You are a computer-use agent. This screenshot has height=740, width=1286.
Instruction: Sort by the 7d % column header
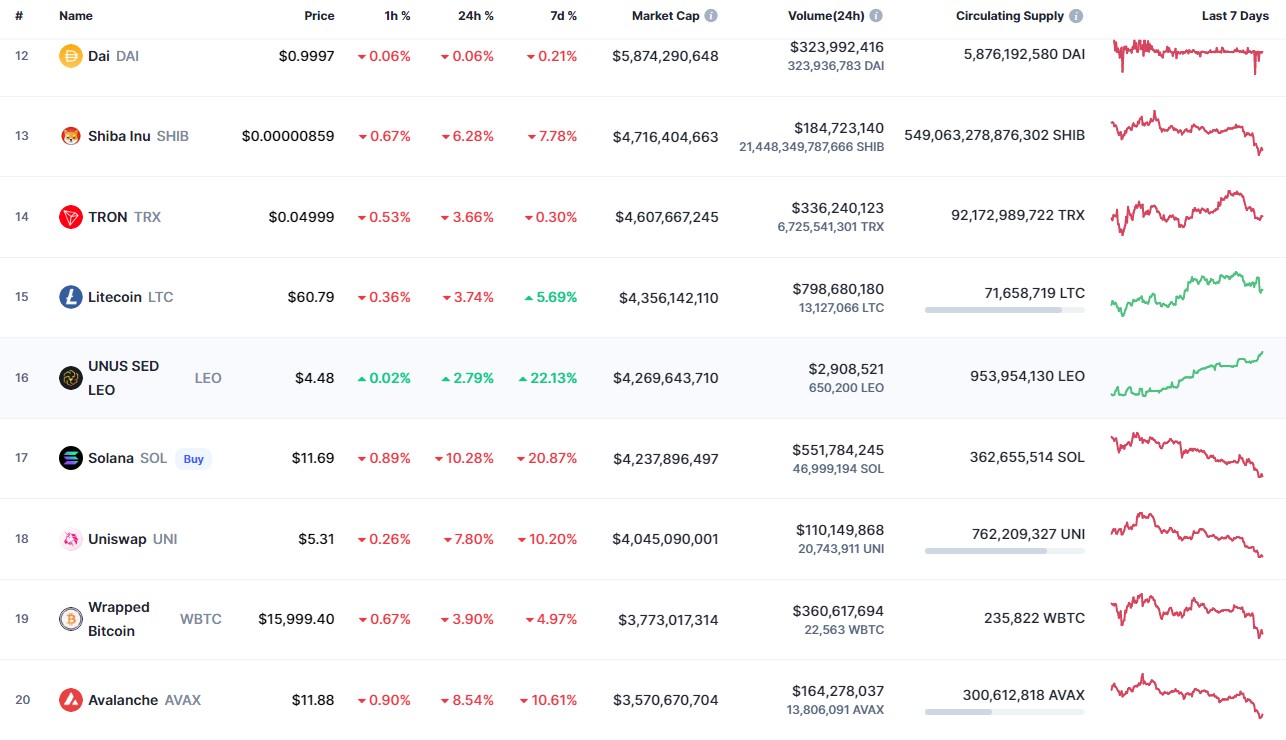coord(564,16)
